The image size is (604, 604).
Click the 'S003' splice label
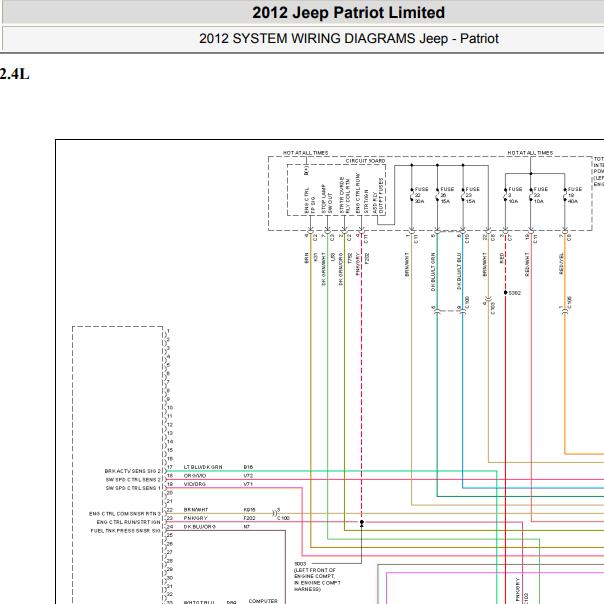(x=300, y=564)
